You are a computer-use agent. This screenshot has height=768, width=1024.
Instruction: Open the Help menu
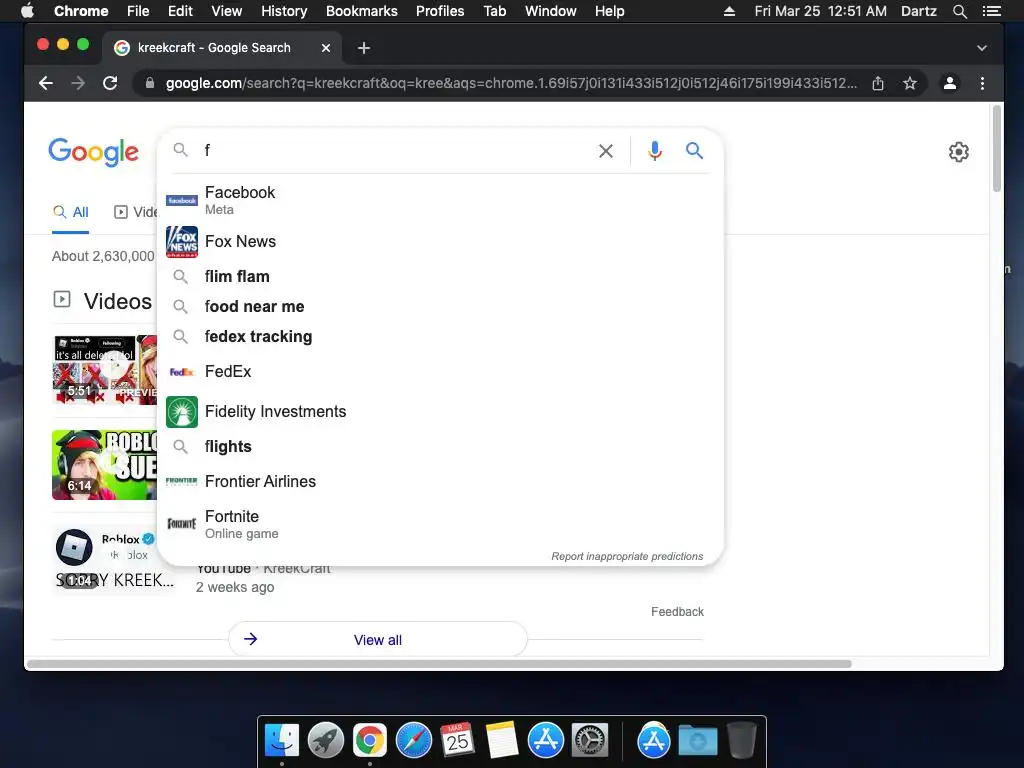[x=609, y=11]
